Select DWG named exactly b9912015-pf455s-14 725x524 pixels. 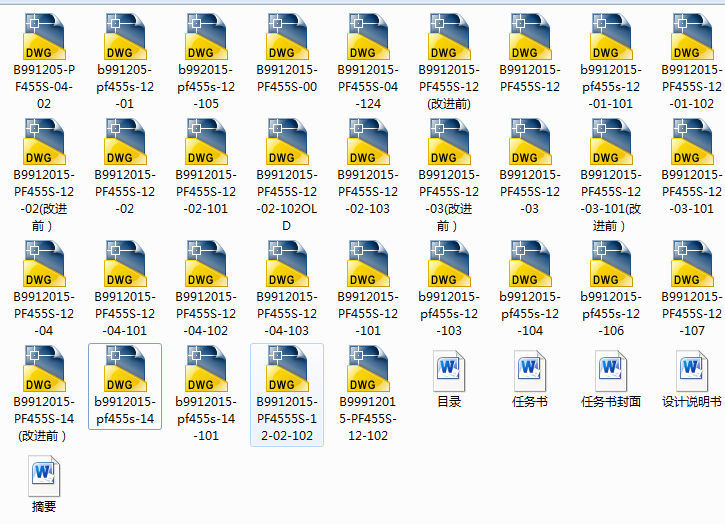coord(125,386)
